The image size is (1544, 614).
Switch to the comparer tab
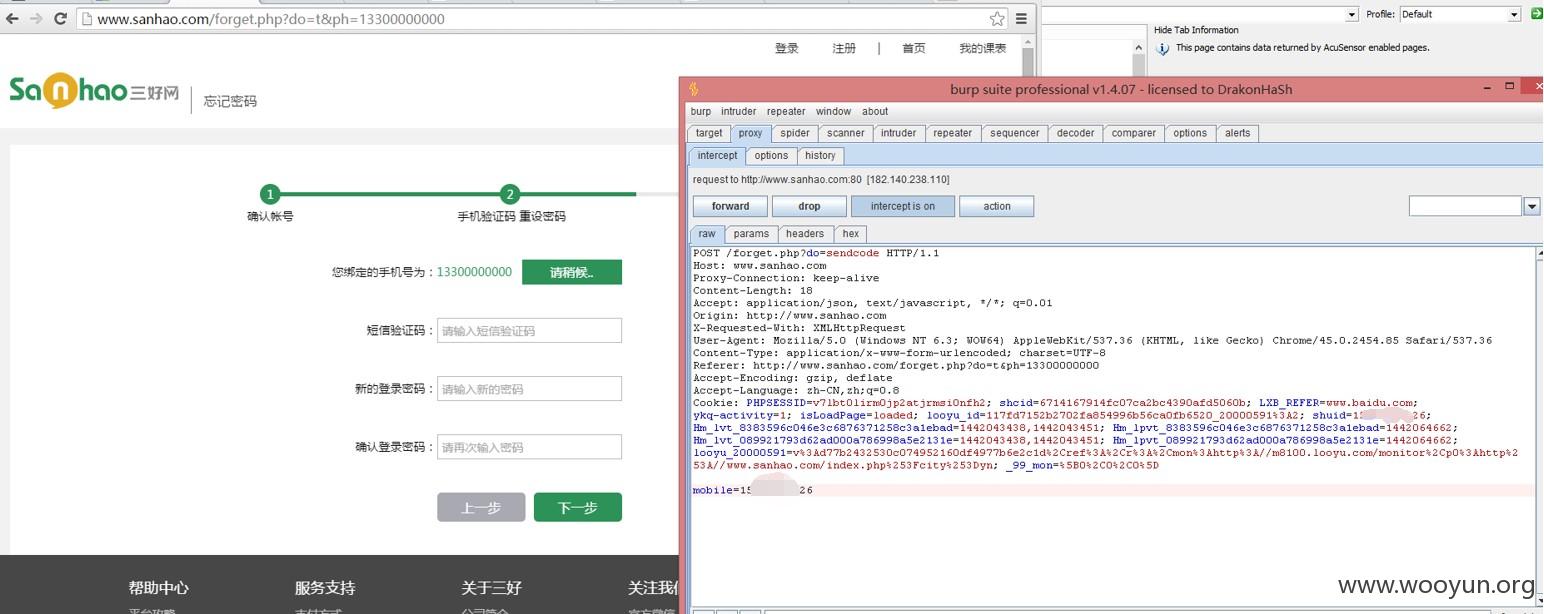[x=1133, y=133]
